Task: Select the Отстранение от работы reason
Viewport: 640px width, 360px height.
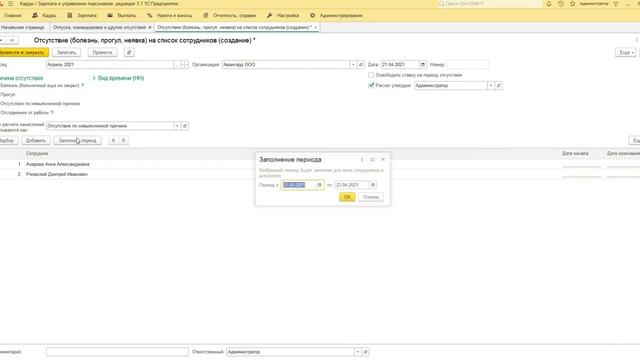Action: coord(24,113)
